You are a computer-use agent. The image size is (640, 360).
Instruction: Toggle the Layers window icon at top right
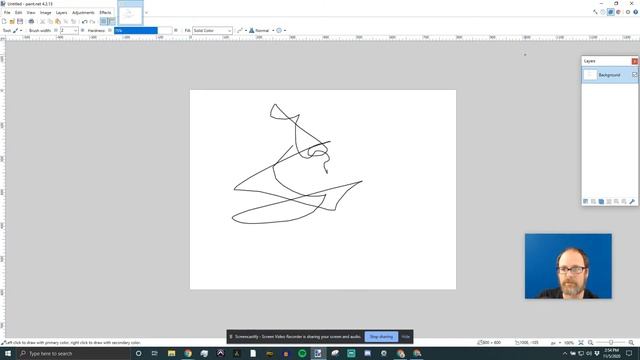611,12
